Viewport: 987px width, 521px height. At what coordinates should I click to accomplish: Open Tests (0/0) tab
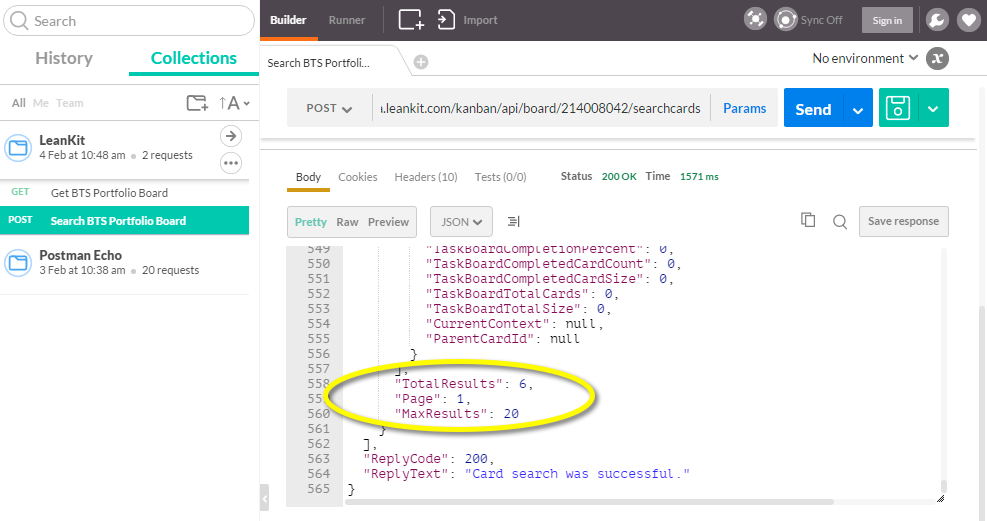(500, 177)
